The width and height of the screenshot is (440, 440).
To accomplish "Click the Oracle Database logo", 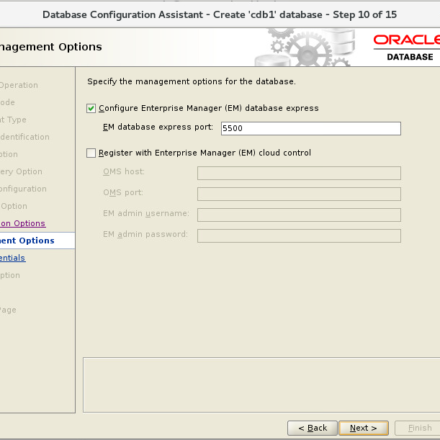I will pyautogui.click(x=407, y=48).
